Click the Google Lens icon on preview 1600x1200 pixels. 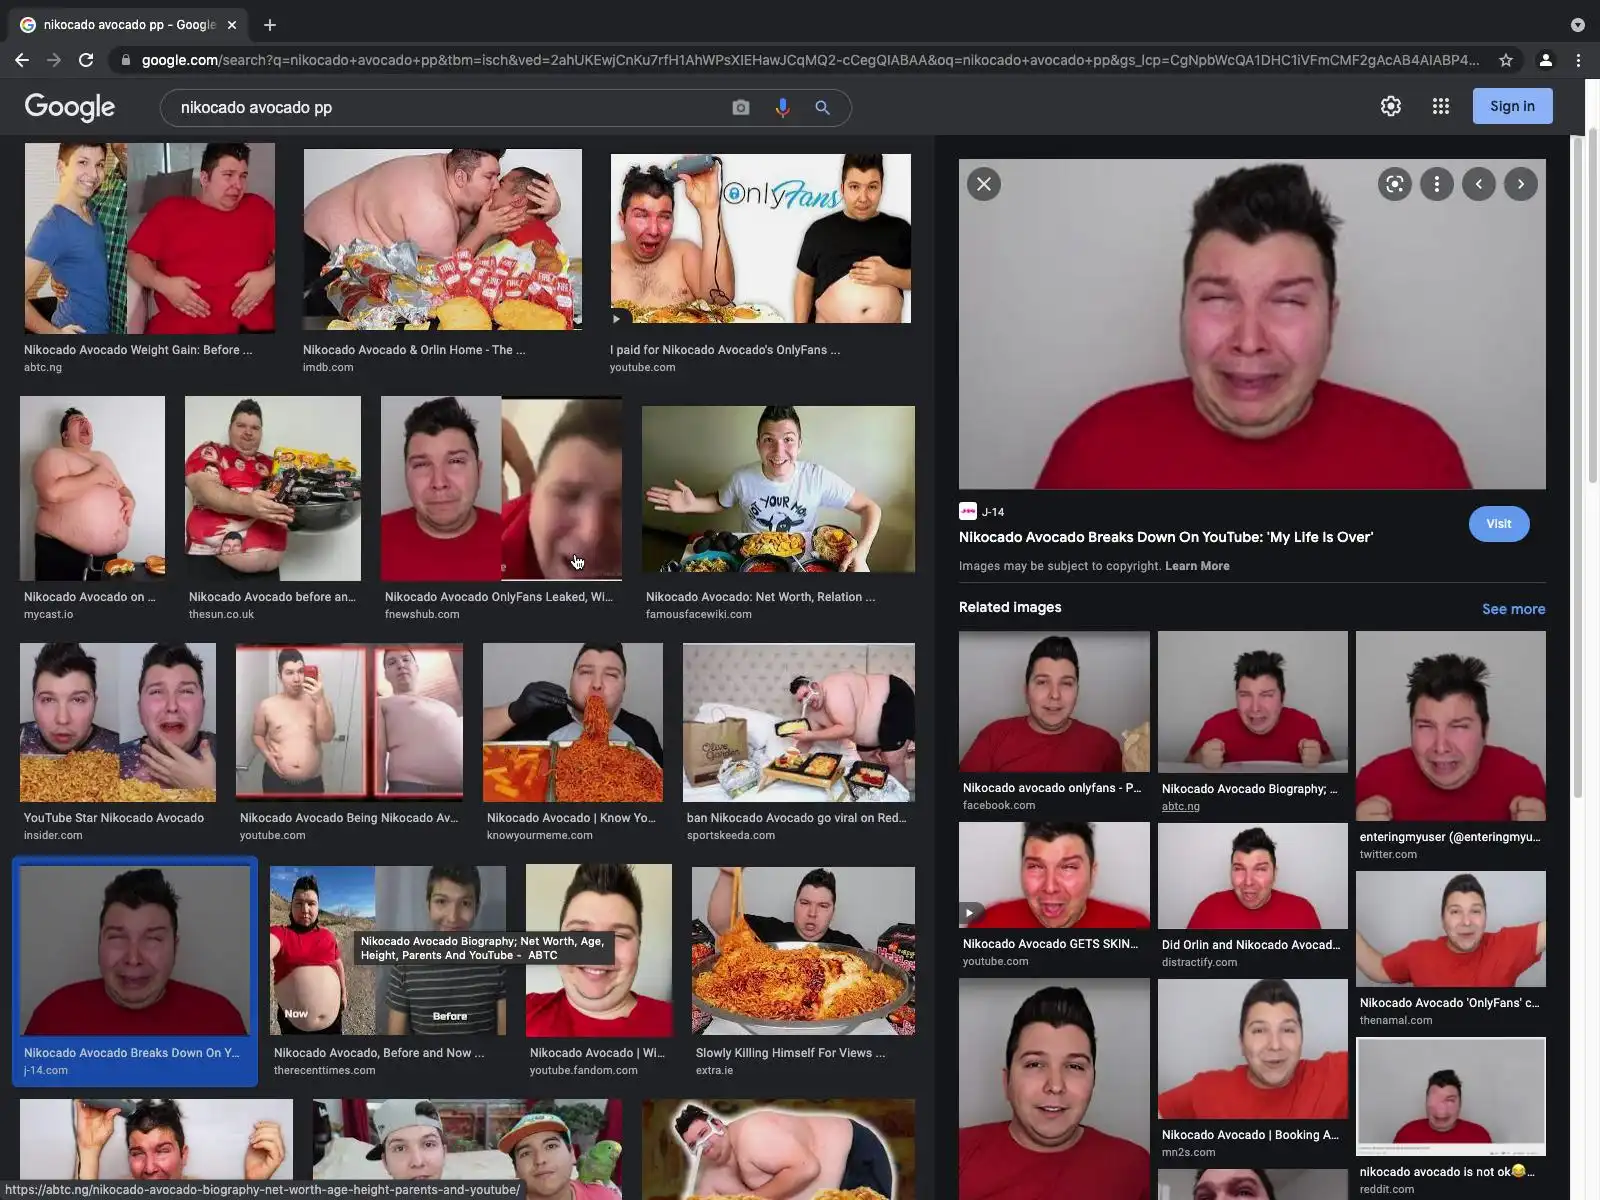click(1395, 184)
